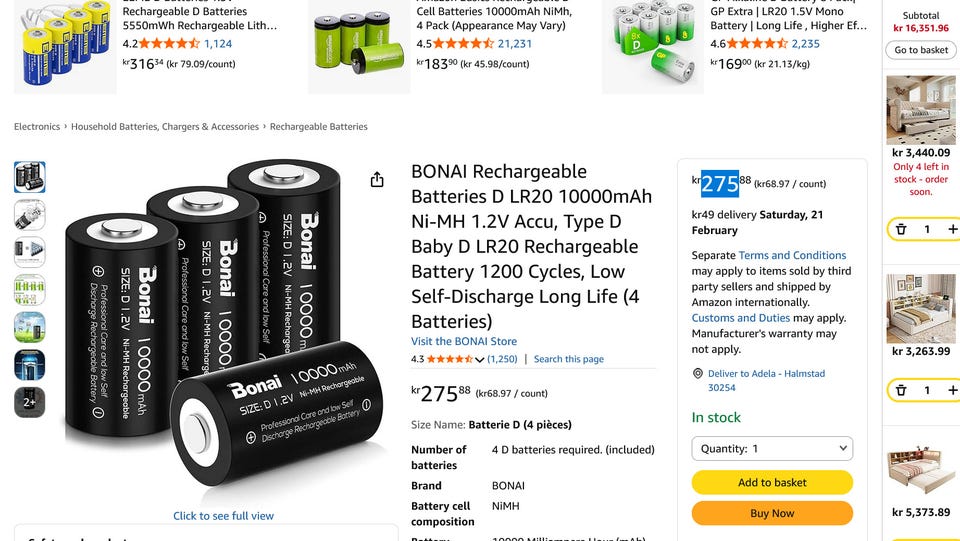Select the first battery image thumbnail
This screenshot has height=541, width=960.
coord(29,177)
